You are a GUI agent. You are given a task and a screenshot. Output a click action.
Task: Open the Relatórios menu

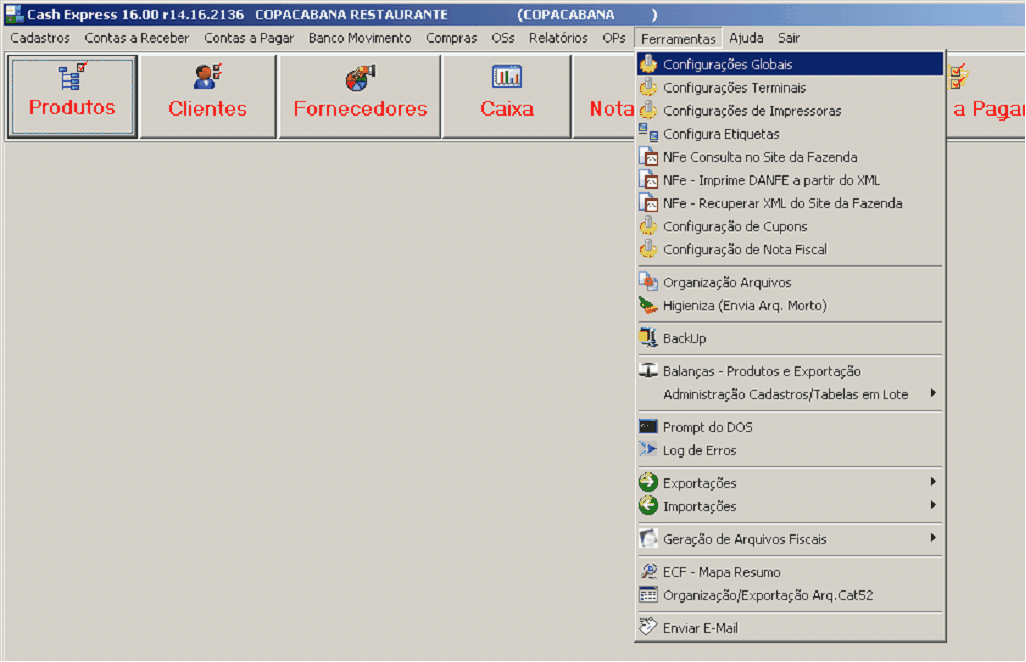[x=558, y=38]
